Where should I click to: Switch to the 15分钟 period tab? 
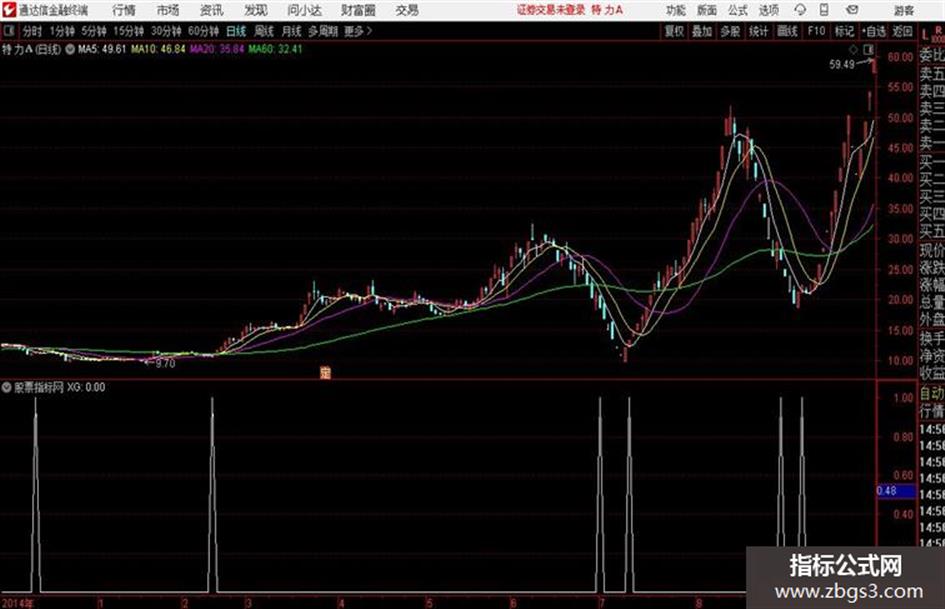[129, 31]
